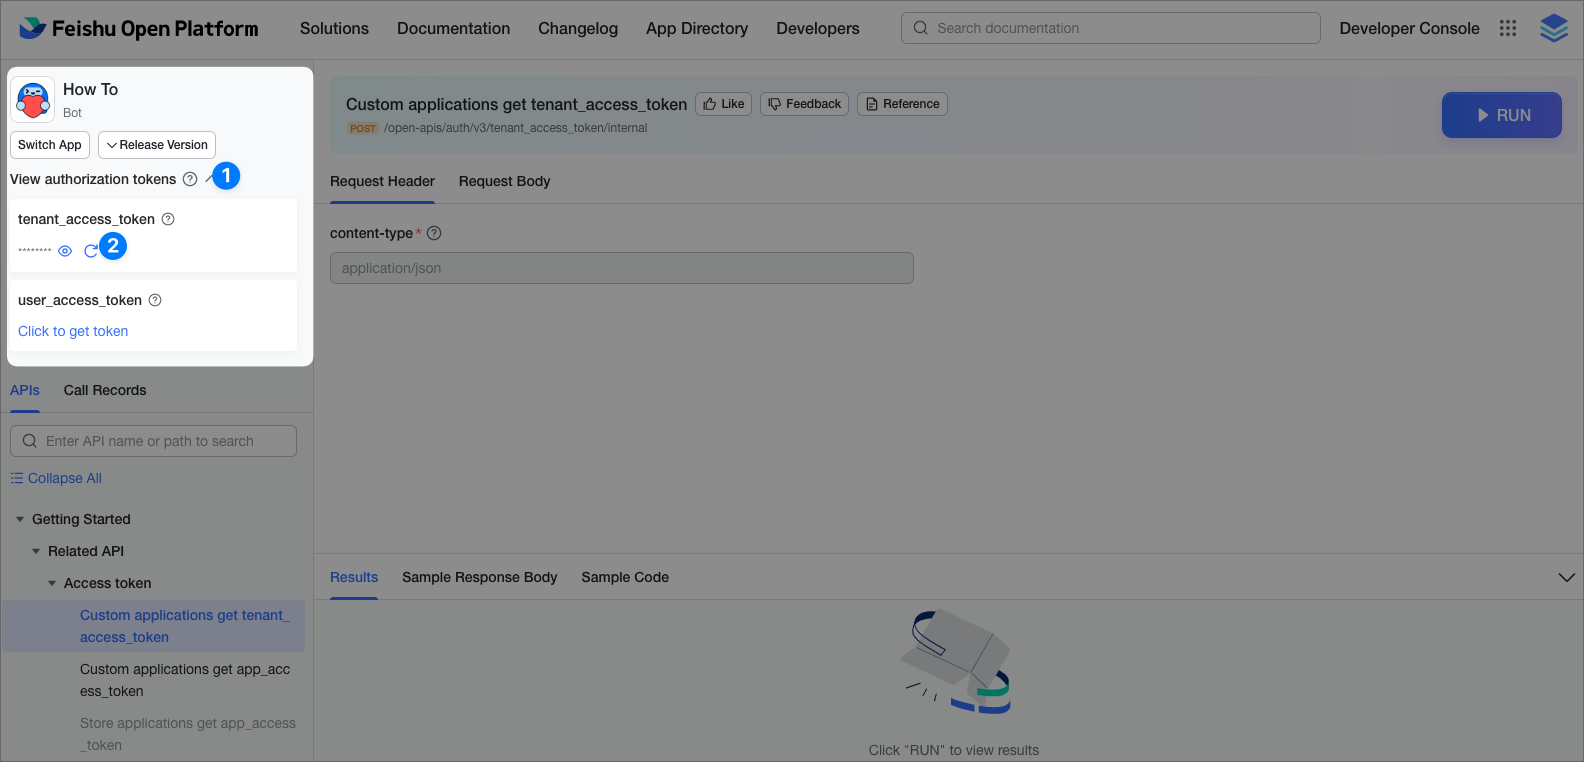Open the Reference button
This screenshot has height=762, width=1584.
point(902,104)
